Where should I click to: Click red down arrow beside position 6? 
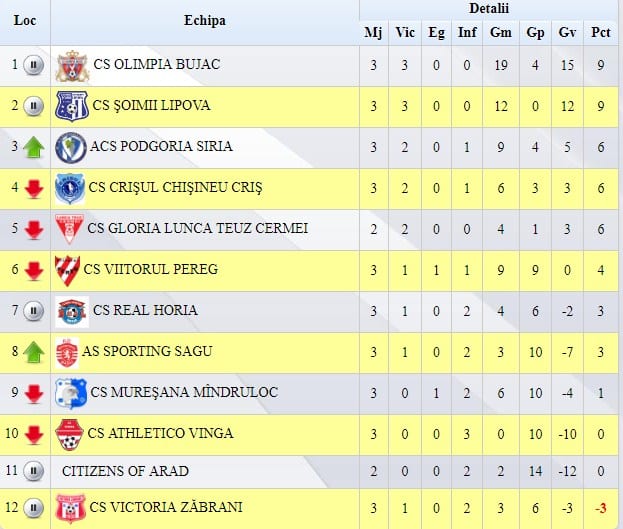click(x=34, y=271)
